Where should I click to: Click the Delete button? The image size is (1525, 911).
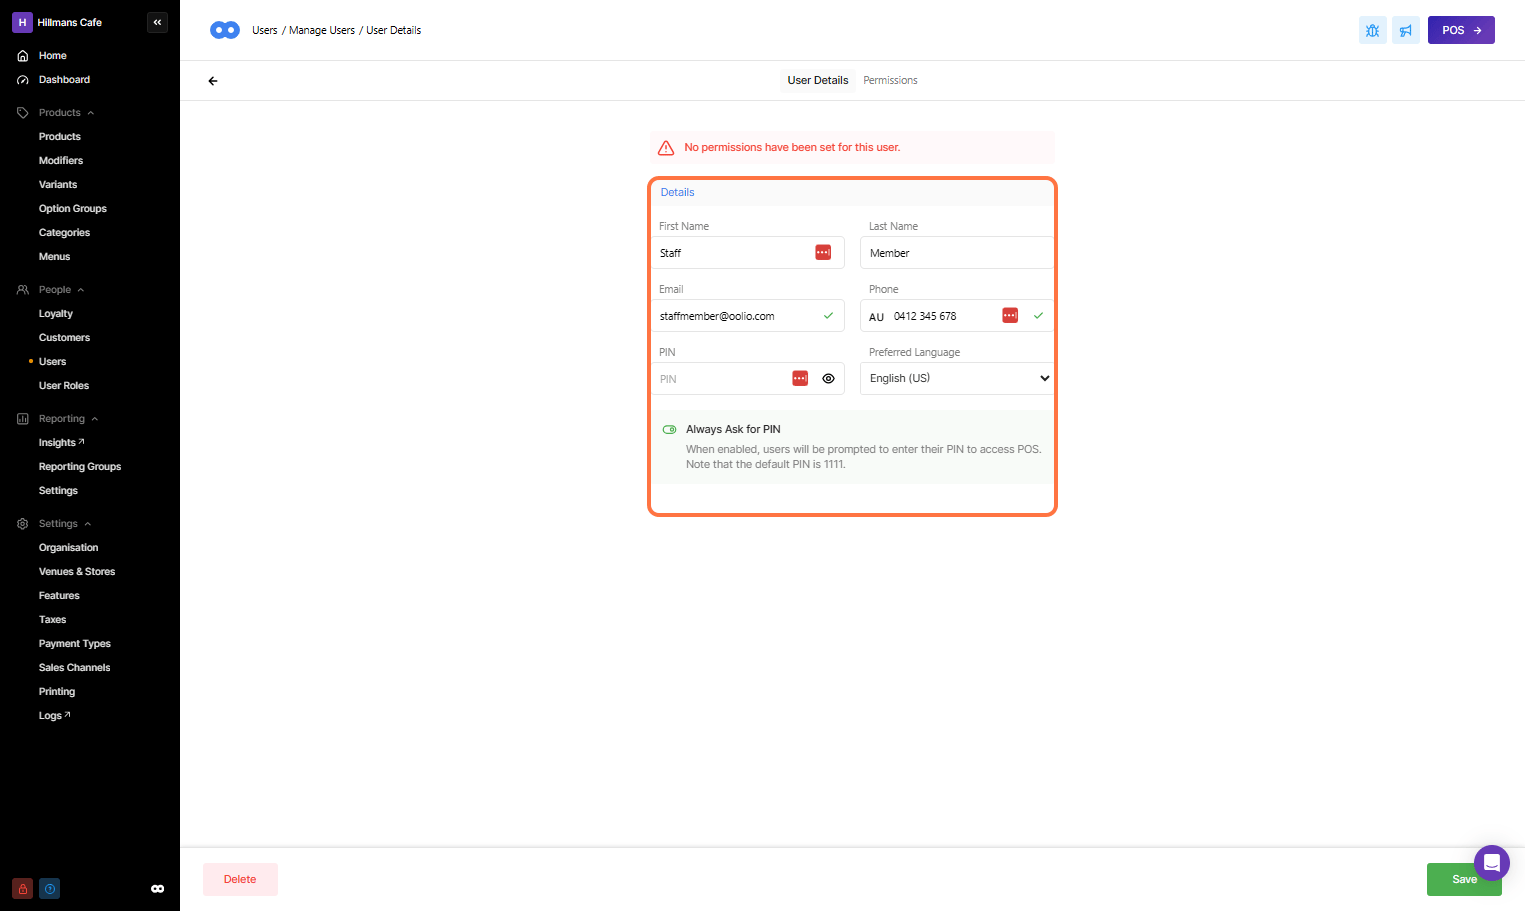point(240,879)
